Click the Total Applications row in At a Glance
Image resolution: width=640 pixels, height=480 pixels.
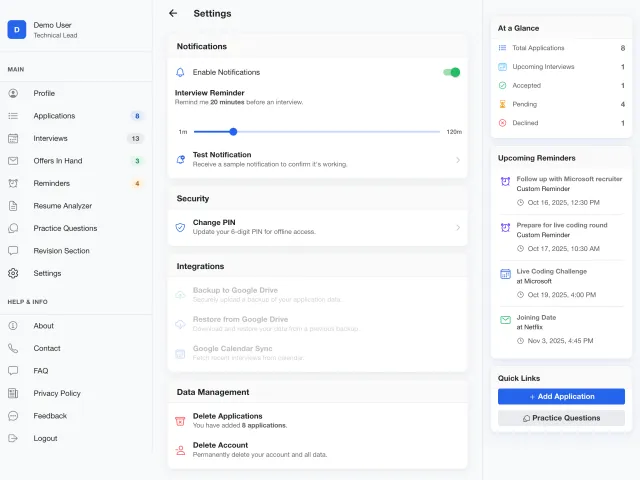pos(561,48)
